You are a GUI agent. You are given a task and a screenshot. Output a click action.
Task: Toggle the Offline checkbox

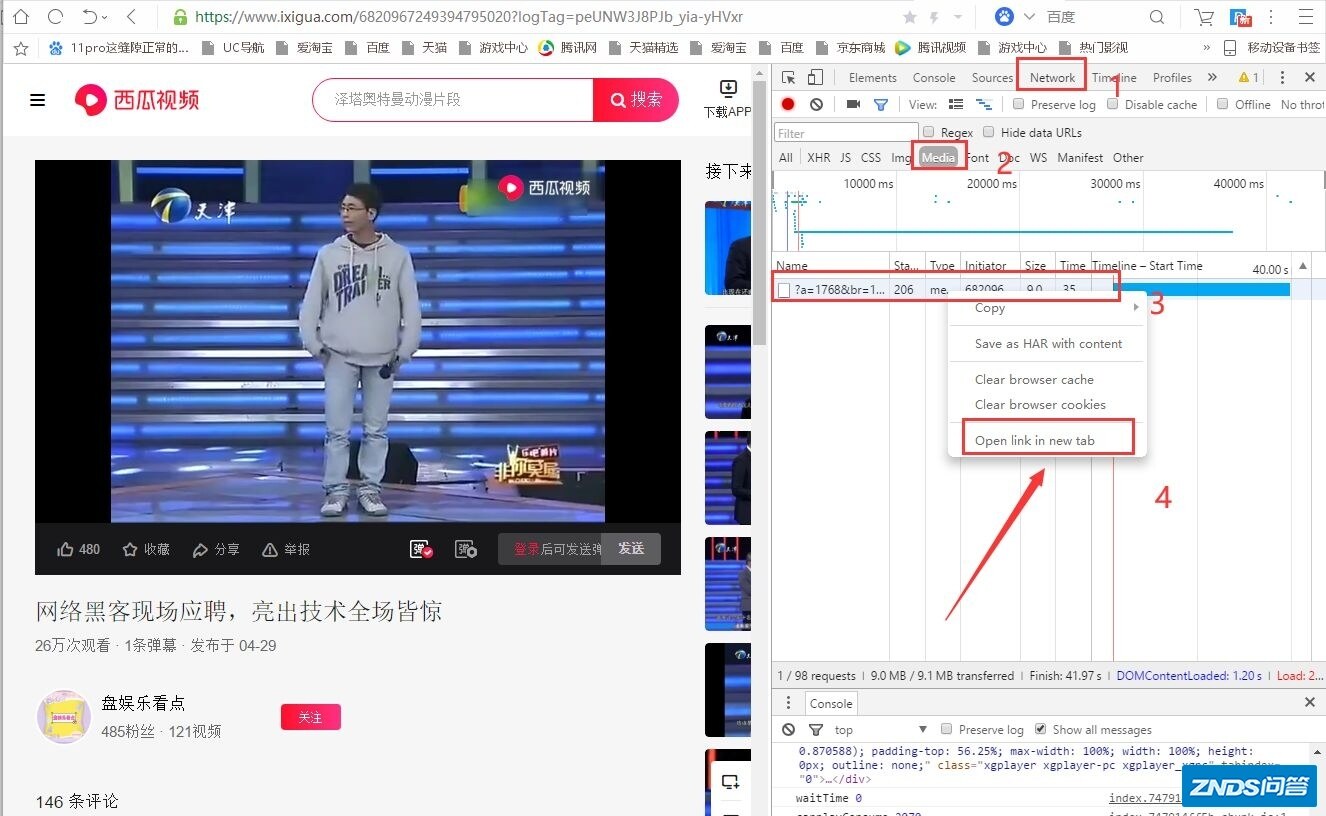[x=1222, y=104]
